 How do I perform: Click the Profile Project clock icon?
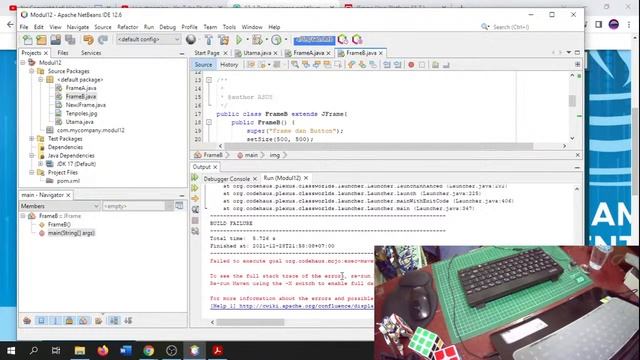click(x=276, y=40)
